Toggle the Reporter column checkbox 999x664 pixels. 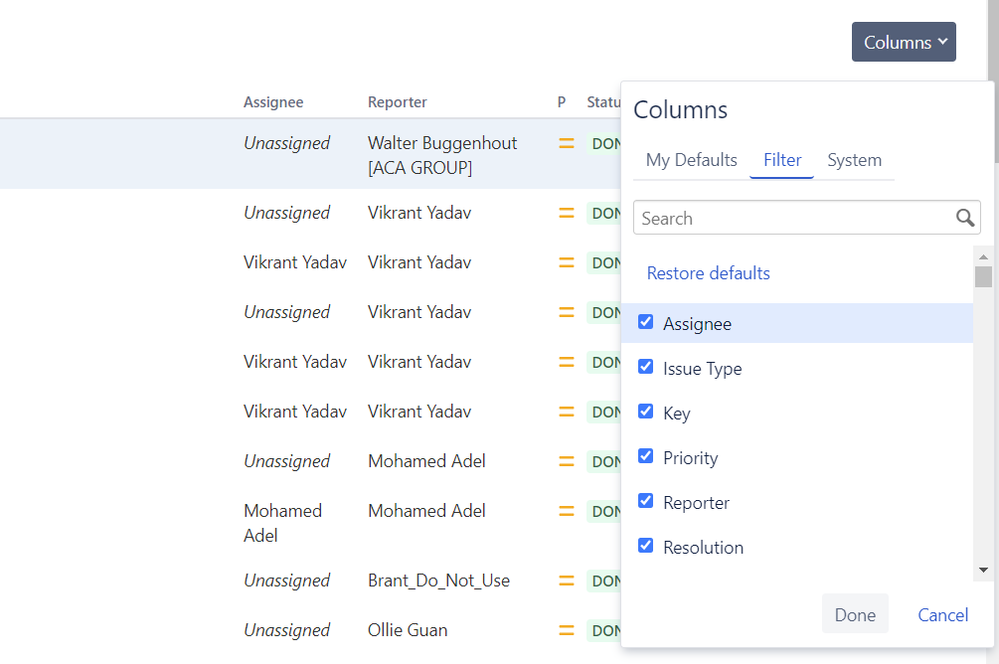click(646, 501)
